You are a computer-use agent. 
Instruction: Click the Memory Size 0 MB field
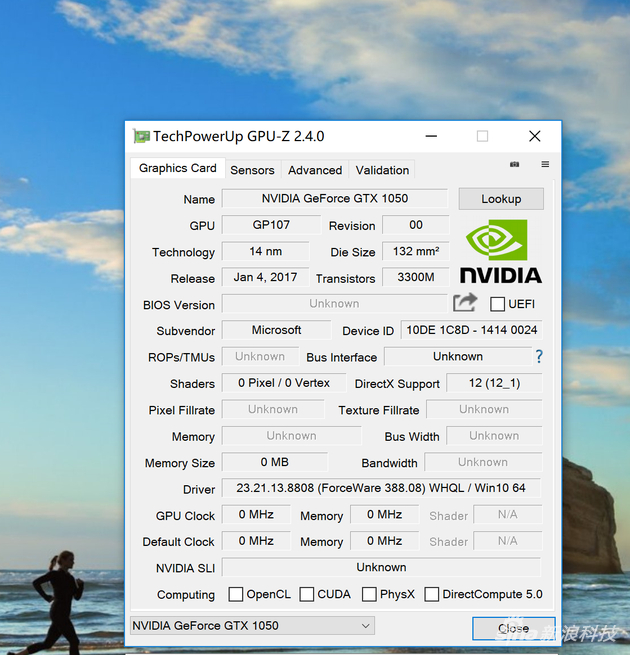[275, 462]
